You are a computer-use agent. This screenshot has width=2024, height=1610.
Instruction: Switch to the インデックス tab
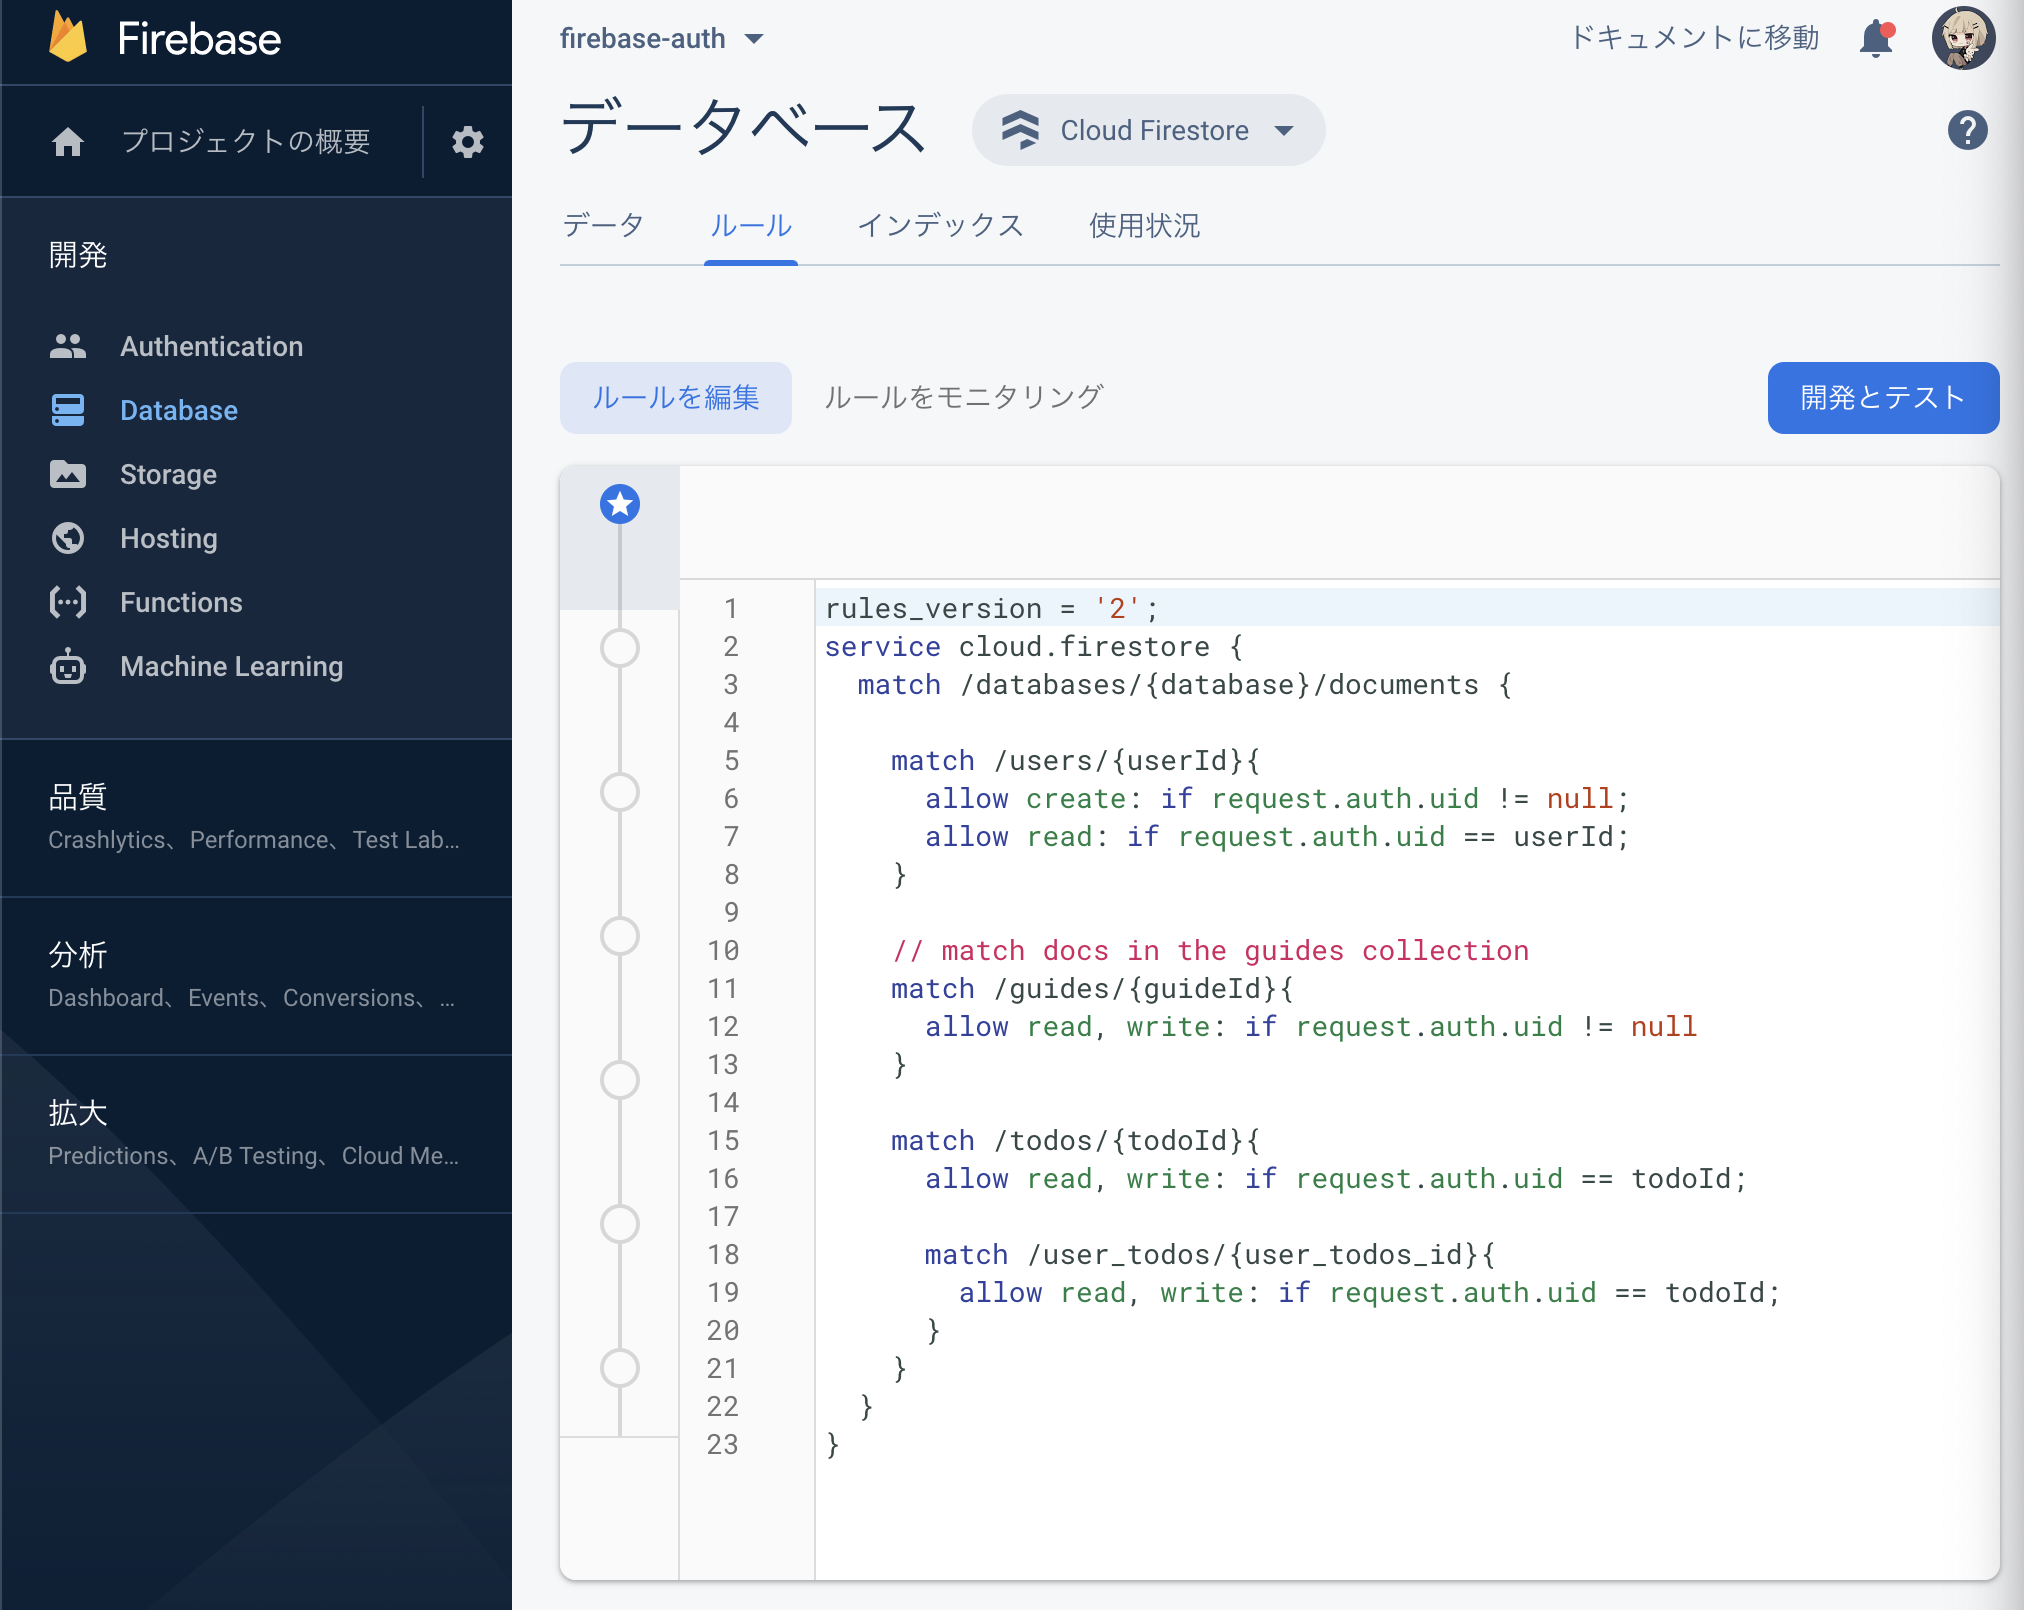pyautogui.click(x=941, y=226)
